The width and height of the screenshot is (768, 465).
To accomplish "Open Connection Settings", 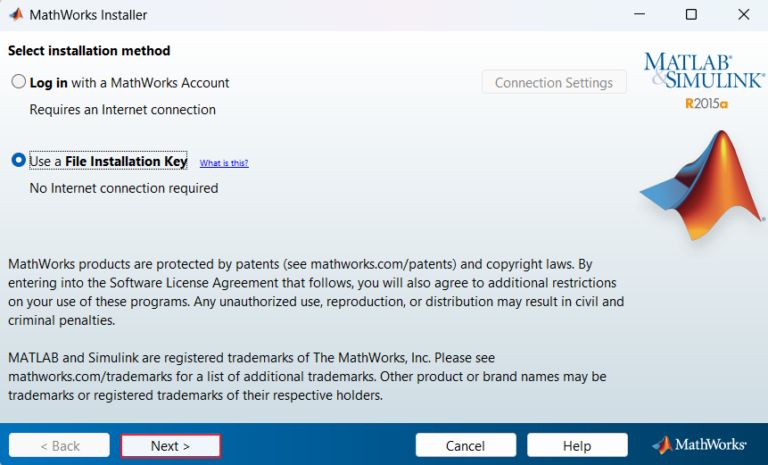I will click(554, 82).
